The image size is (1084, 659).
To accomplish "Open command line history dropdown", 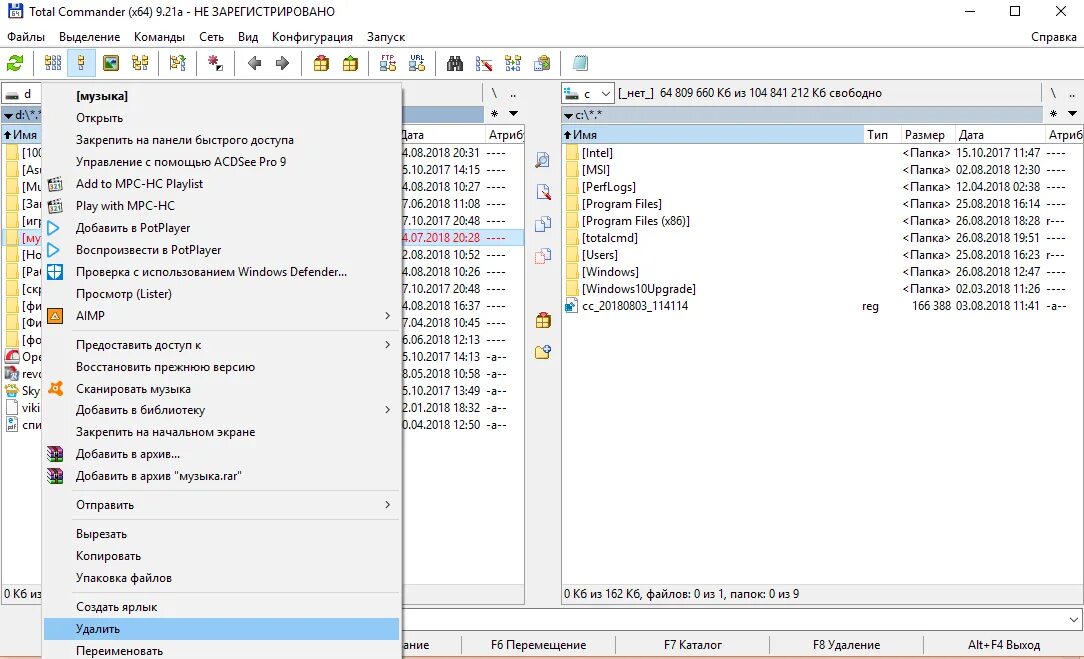I will point(1074,620).
